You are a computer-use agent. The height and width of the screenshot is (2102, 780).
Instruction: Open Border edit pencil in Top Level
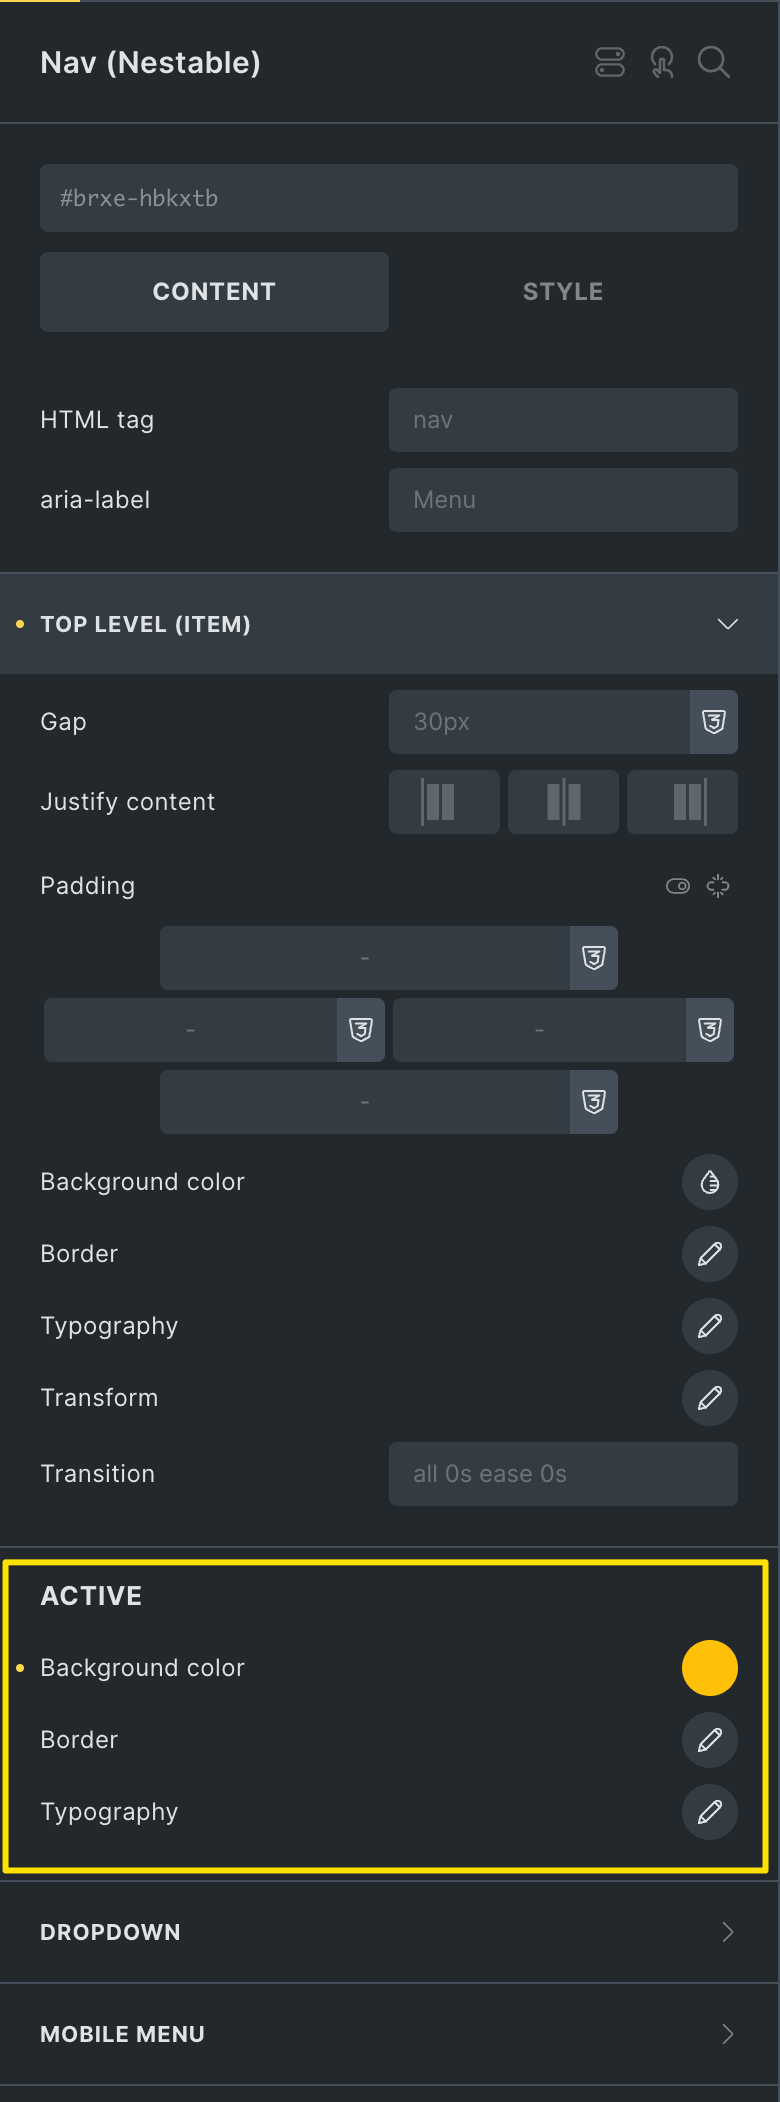(710, 1254)
